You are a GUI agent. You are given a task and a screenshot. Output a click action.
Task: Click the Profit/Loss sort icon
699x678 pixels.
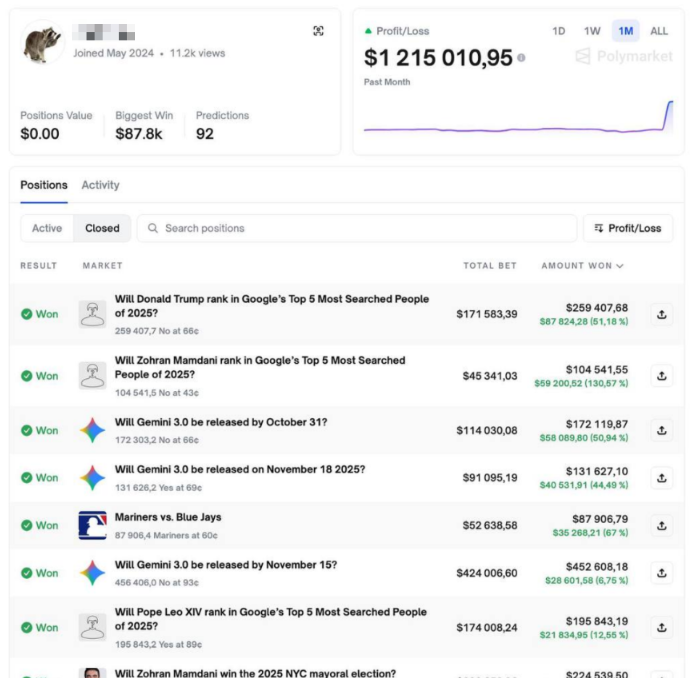pos(599,228)
